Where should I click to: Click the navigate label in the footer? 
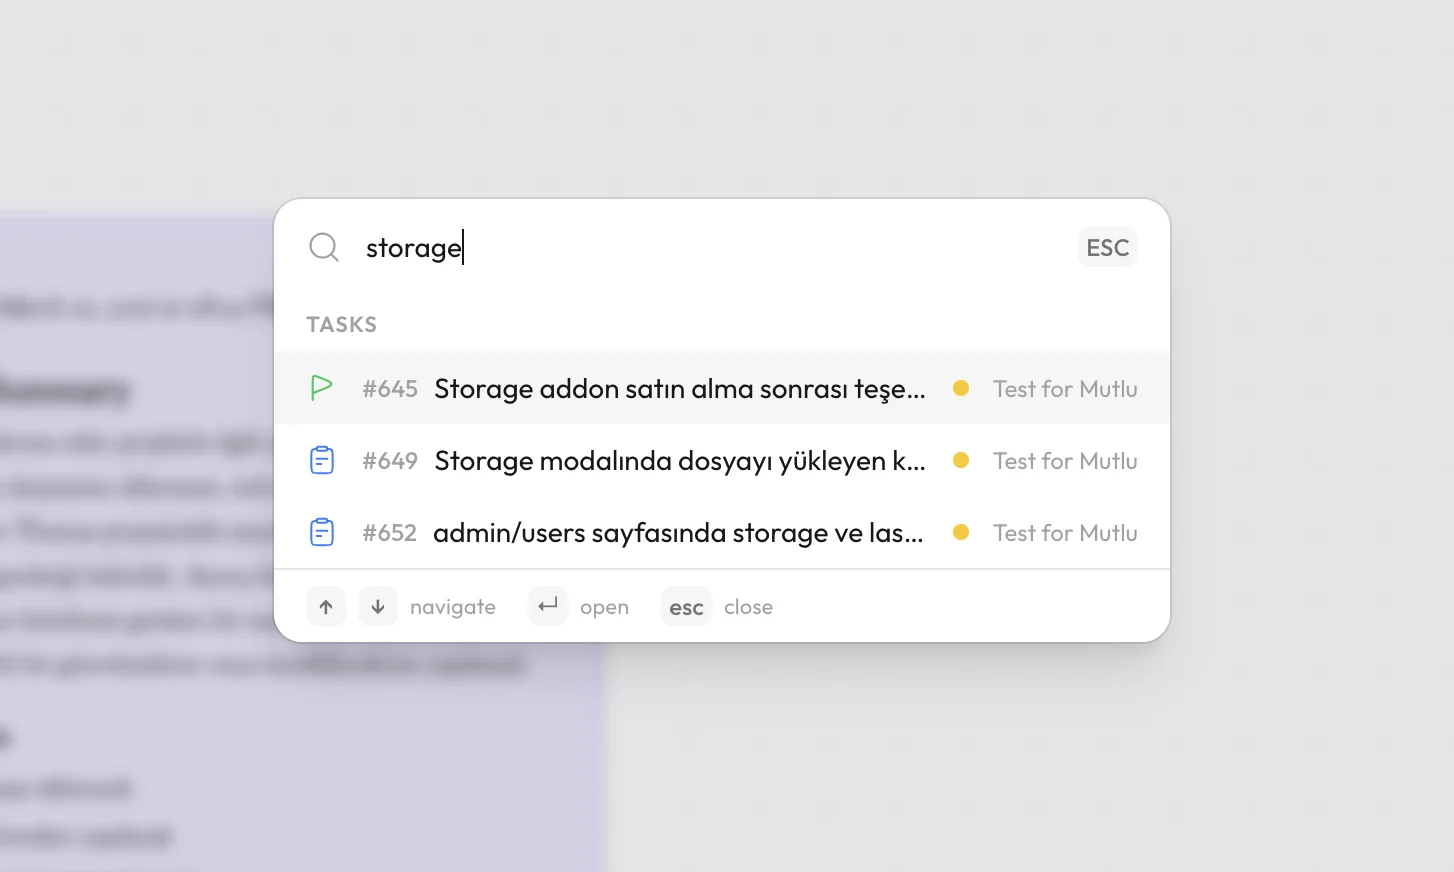[452, 606]
